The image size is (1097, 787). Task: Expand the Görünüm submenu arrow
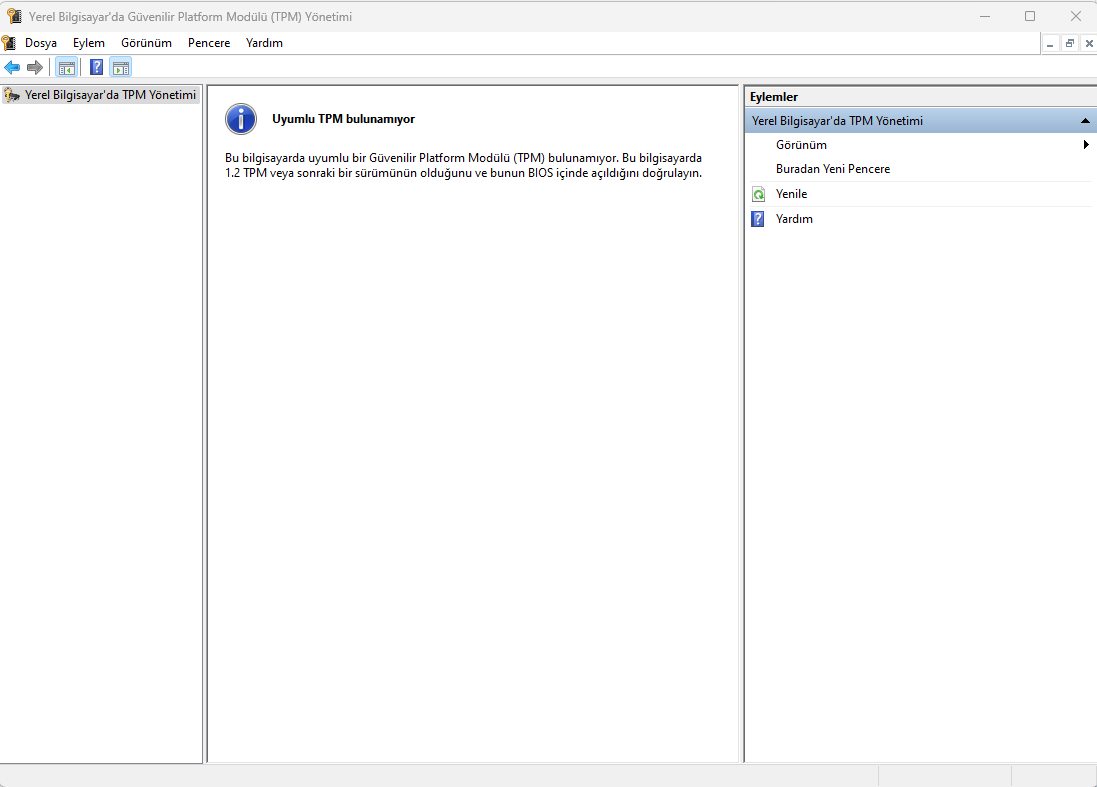(1086, 145)
